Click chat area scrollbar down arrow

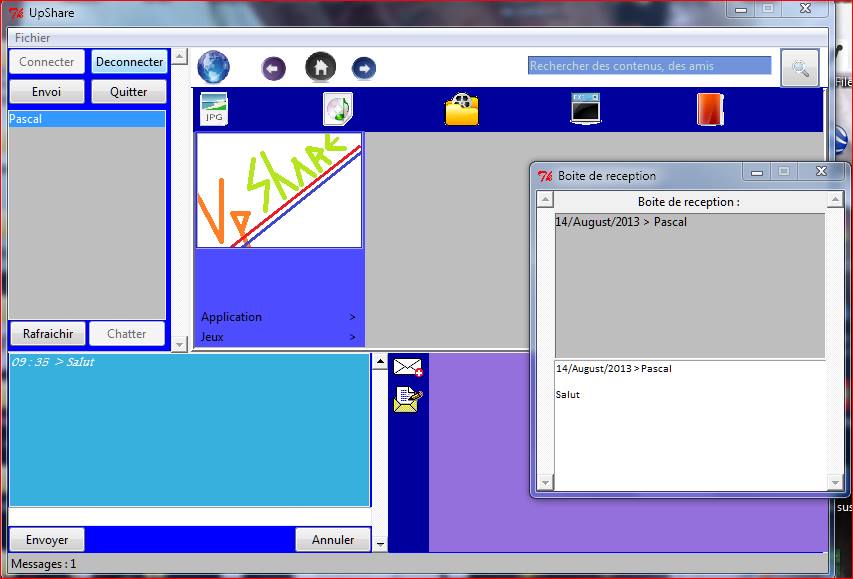pos(380,544)
